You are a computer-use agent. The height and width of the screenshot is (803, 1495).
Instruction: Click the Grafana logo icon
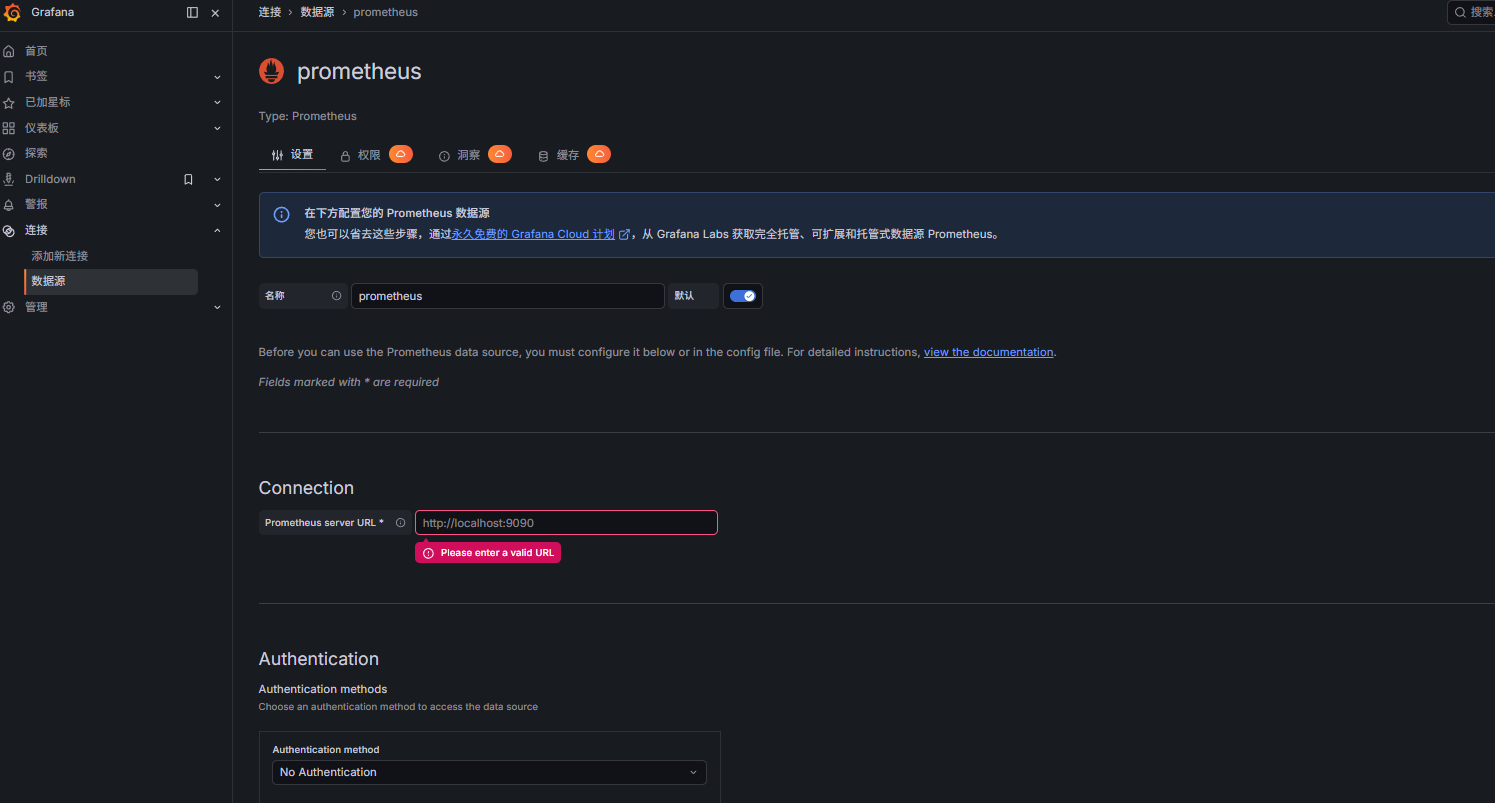[x=13, y=13]
